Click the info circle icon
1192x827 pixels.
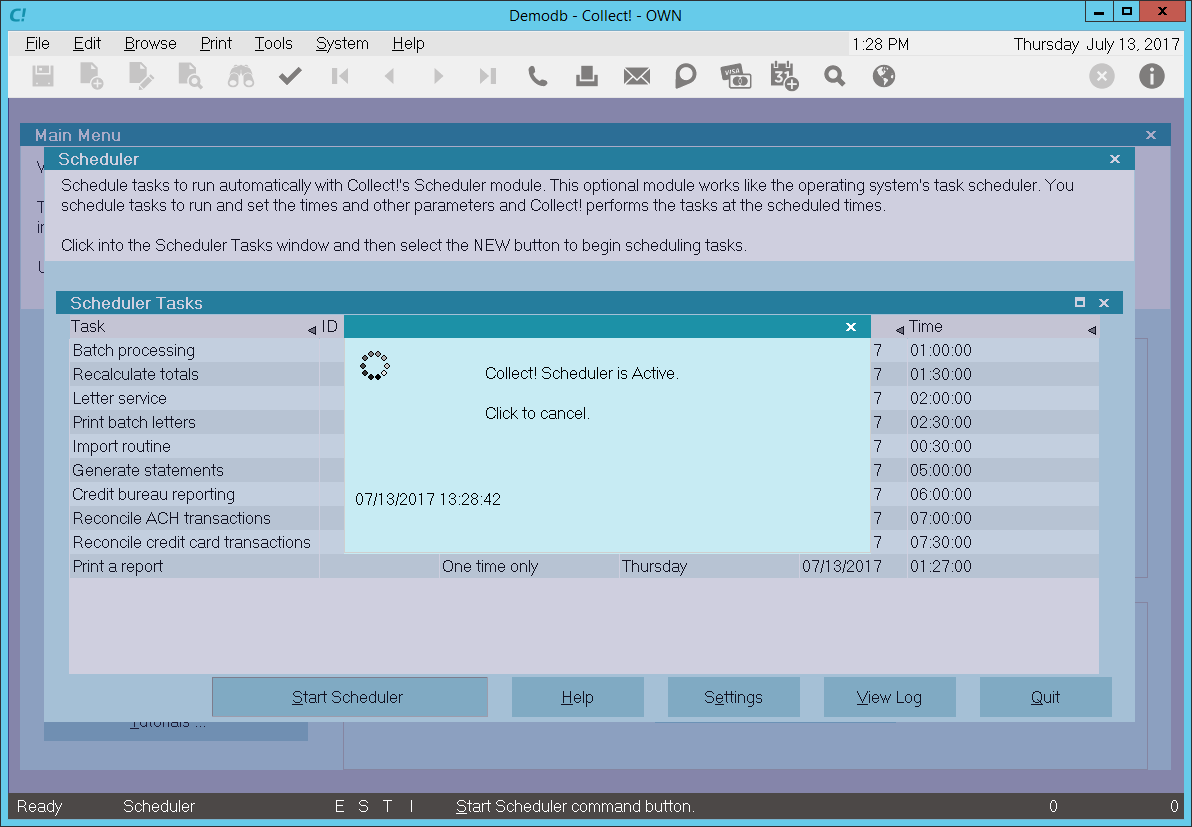pyautogui.click(x=1152, y=76)
